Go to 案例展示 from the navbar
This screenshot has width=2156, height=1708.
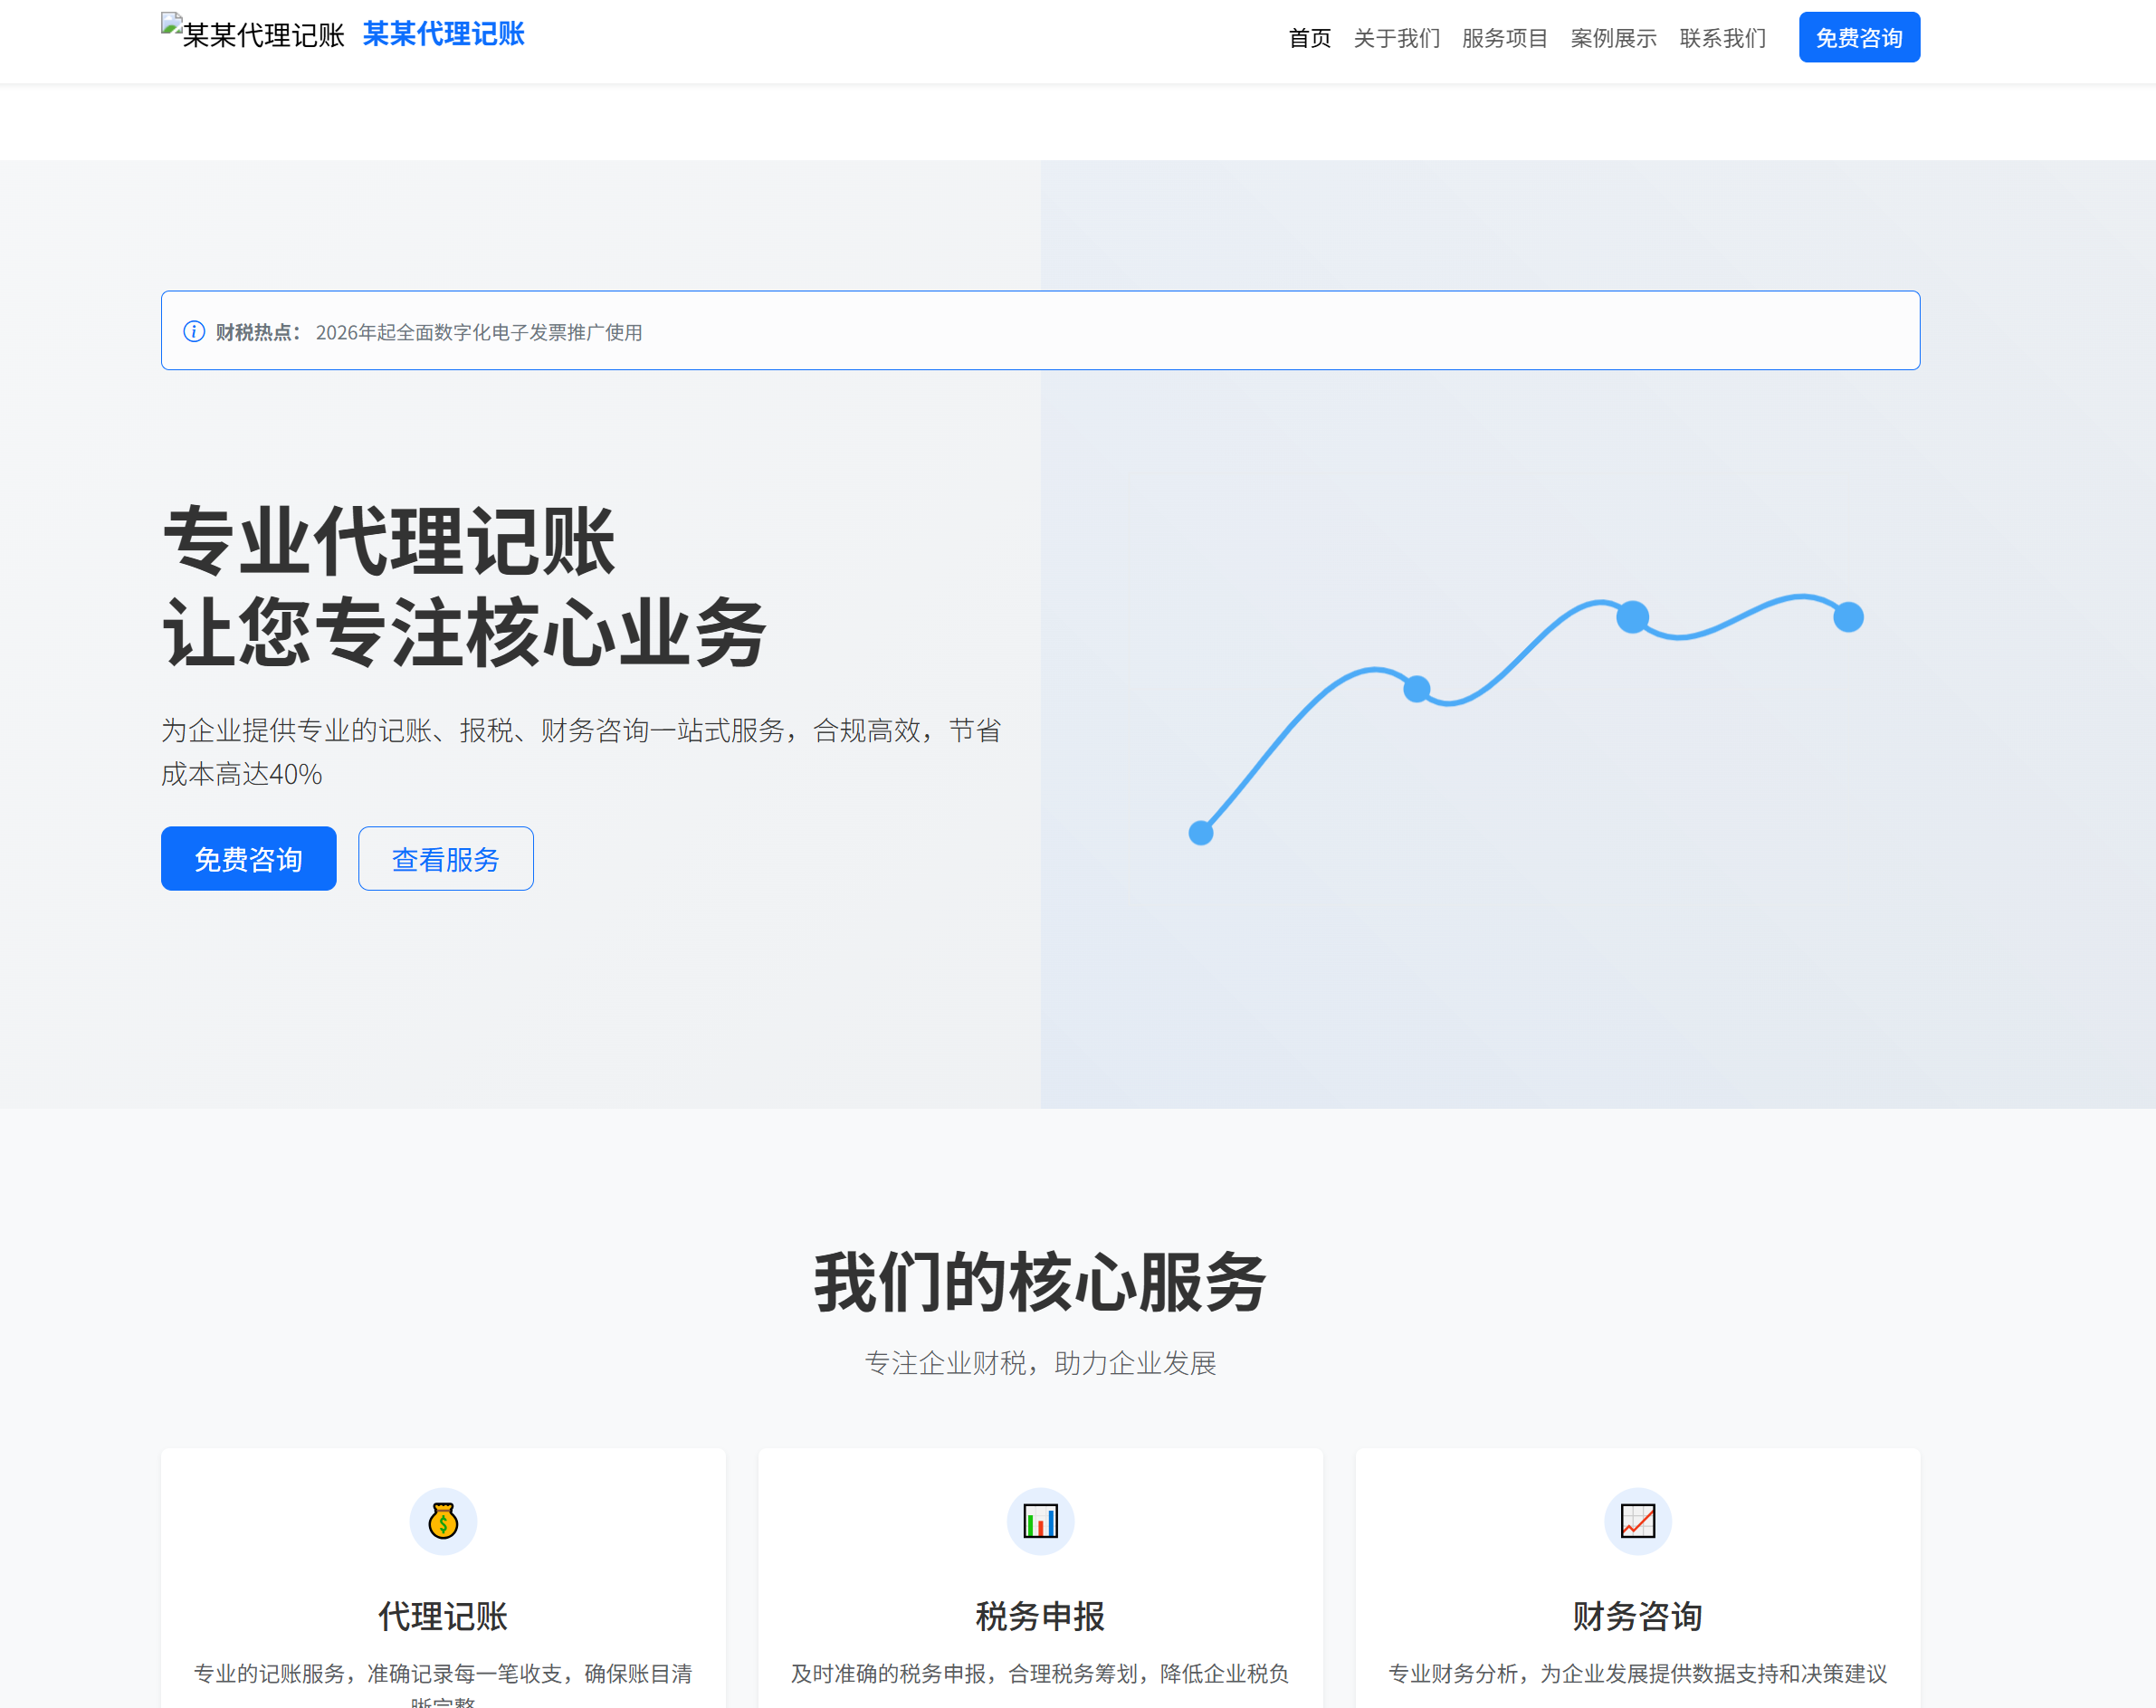[x=1613, y=38]
